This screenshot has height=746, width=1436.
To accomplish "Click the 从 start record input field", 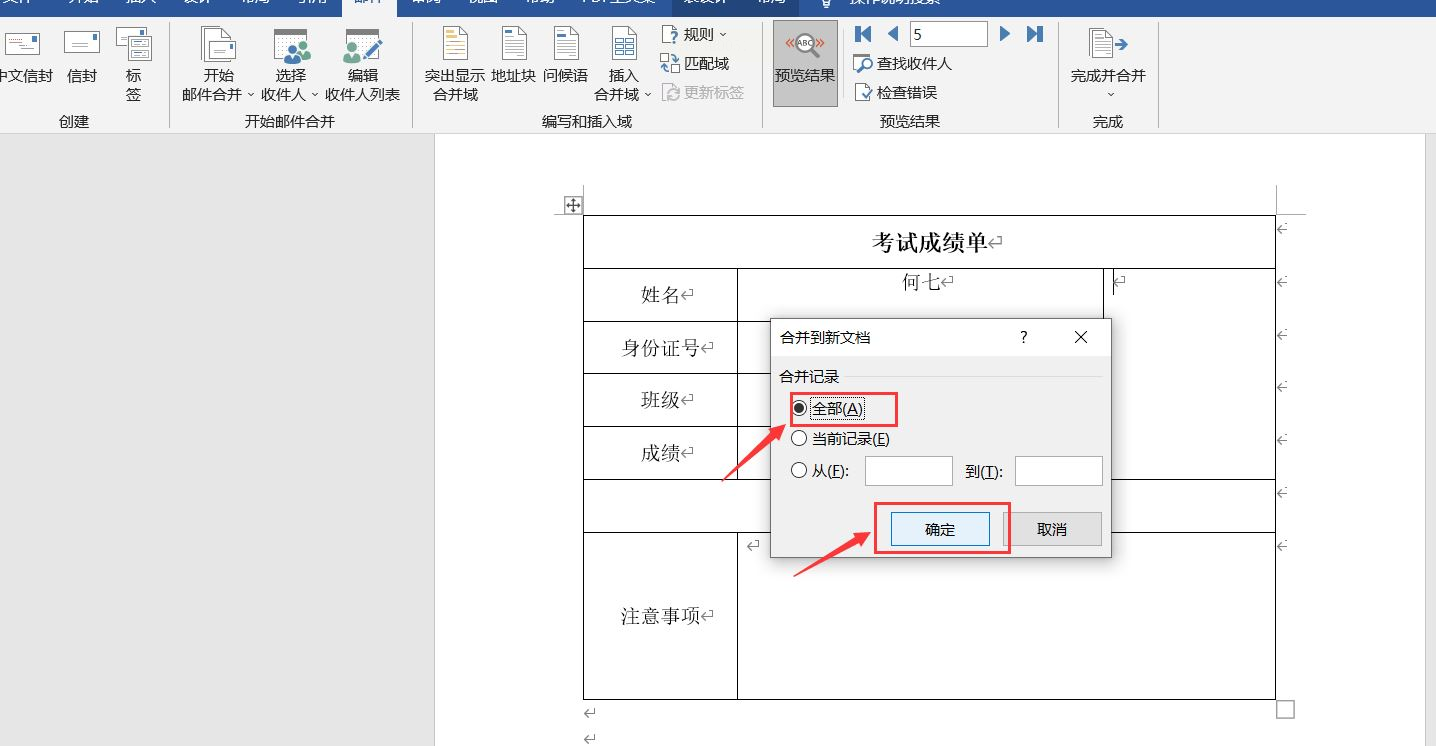I will [x=909, y=471].
